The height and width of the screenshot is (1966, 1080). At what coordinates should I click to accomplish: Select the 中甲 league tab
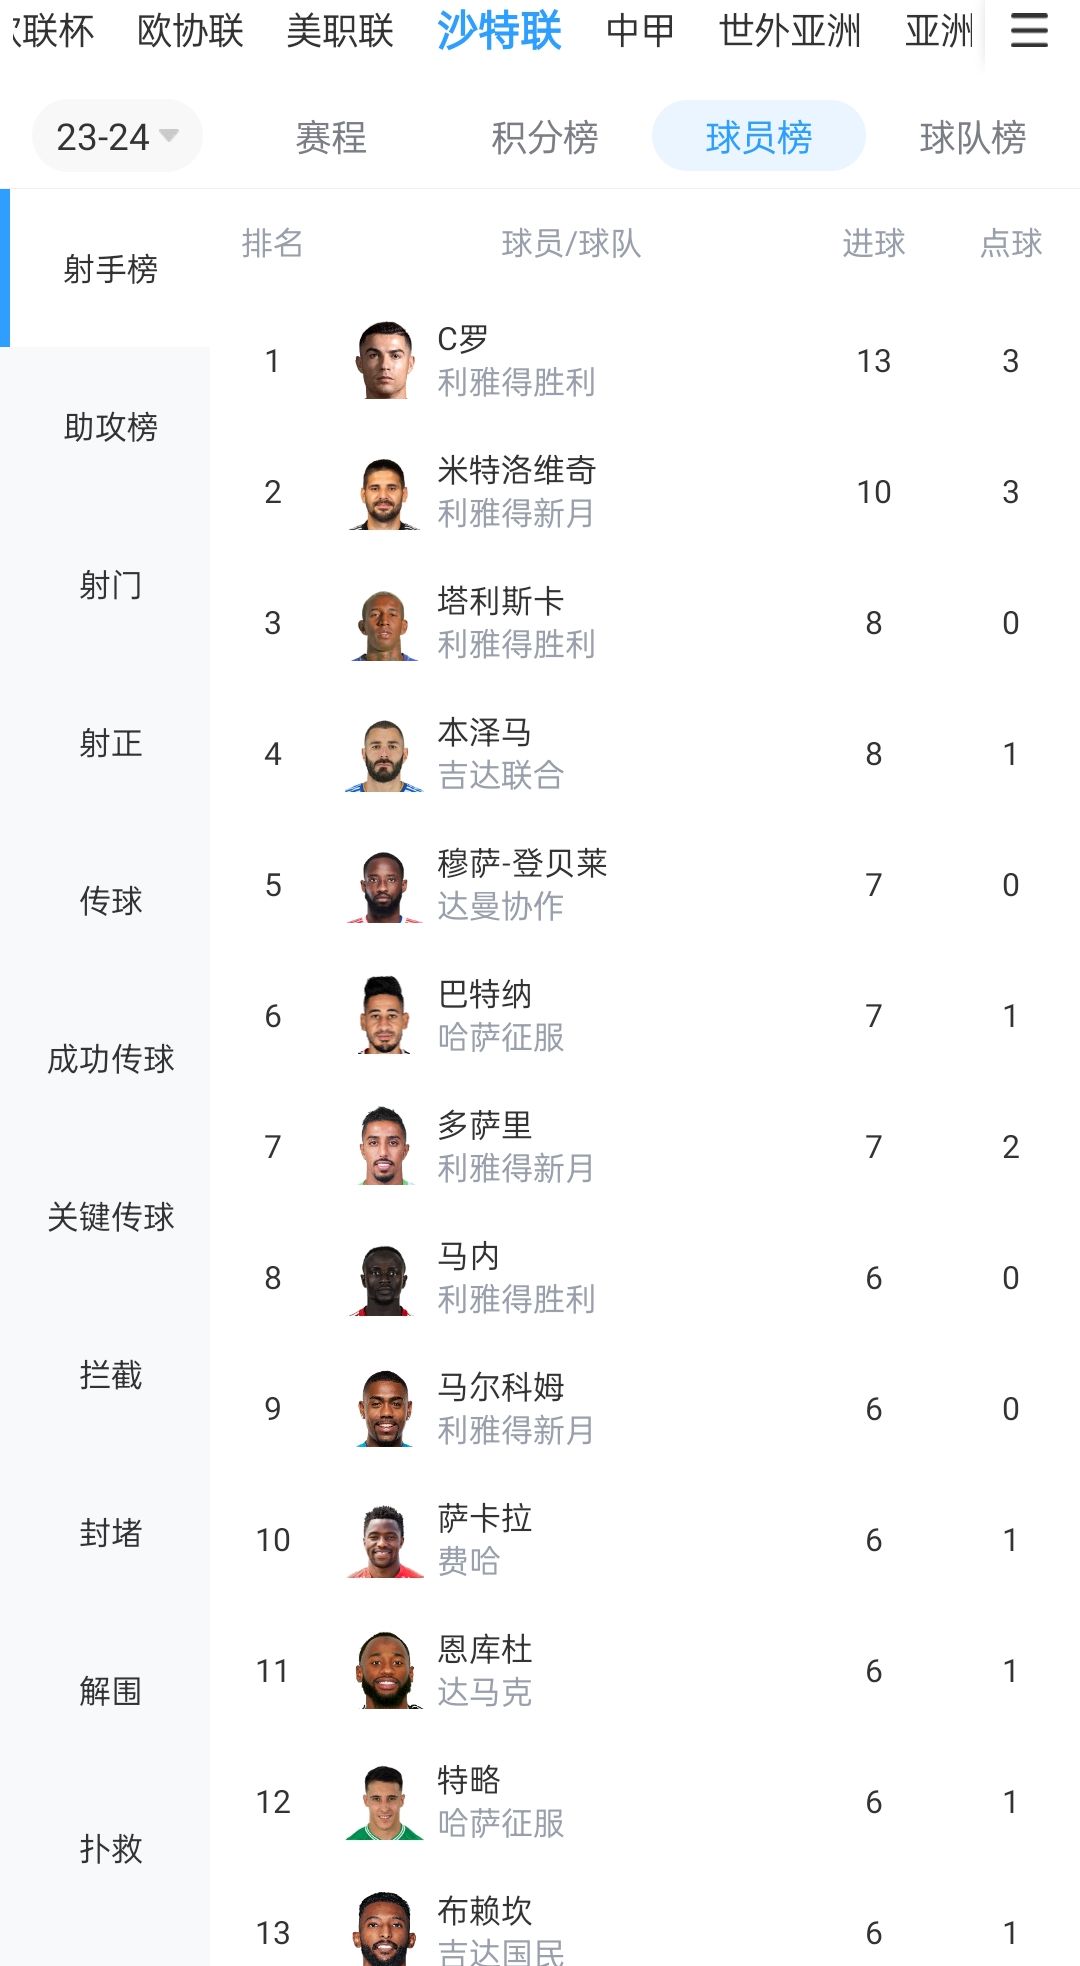pos(640,31)
